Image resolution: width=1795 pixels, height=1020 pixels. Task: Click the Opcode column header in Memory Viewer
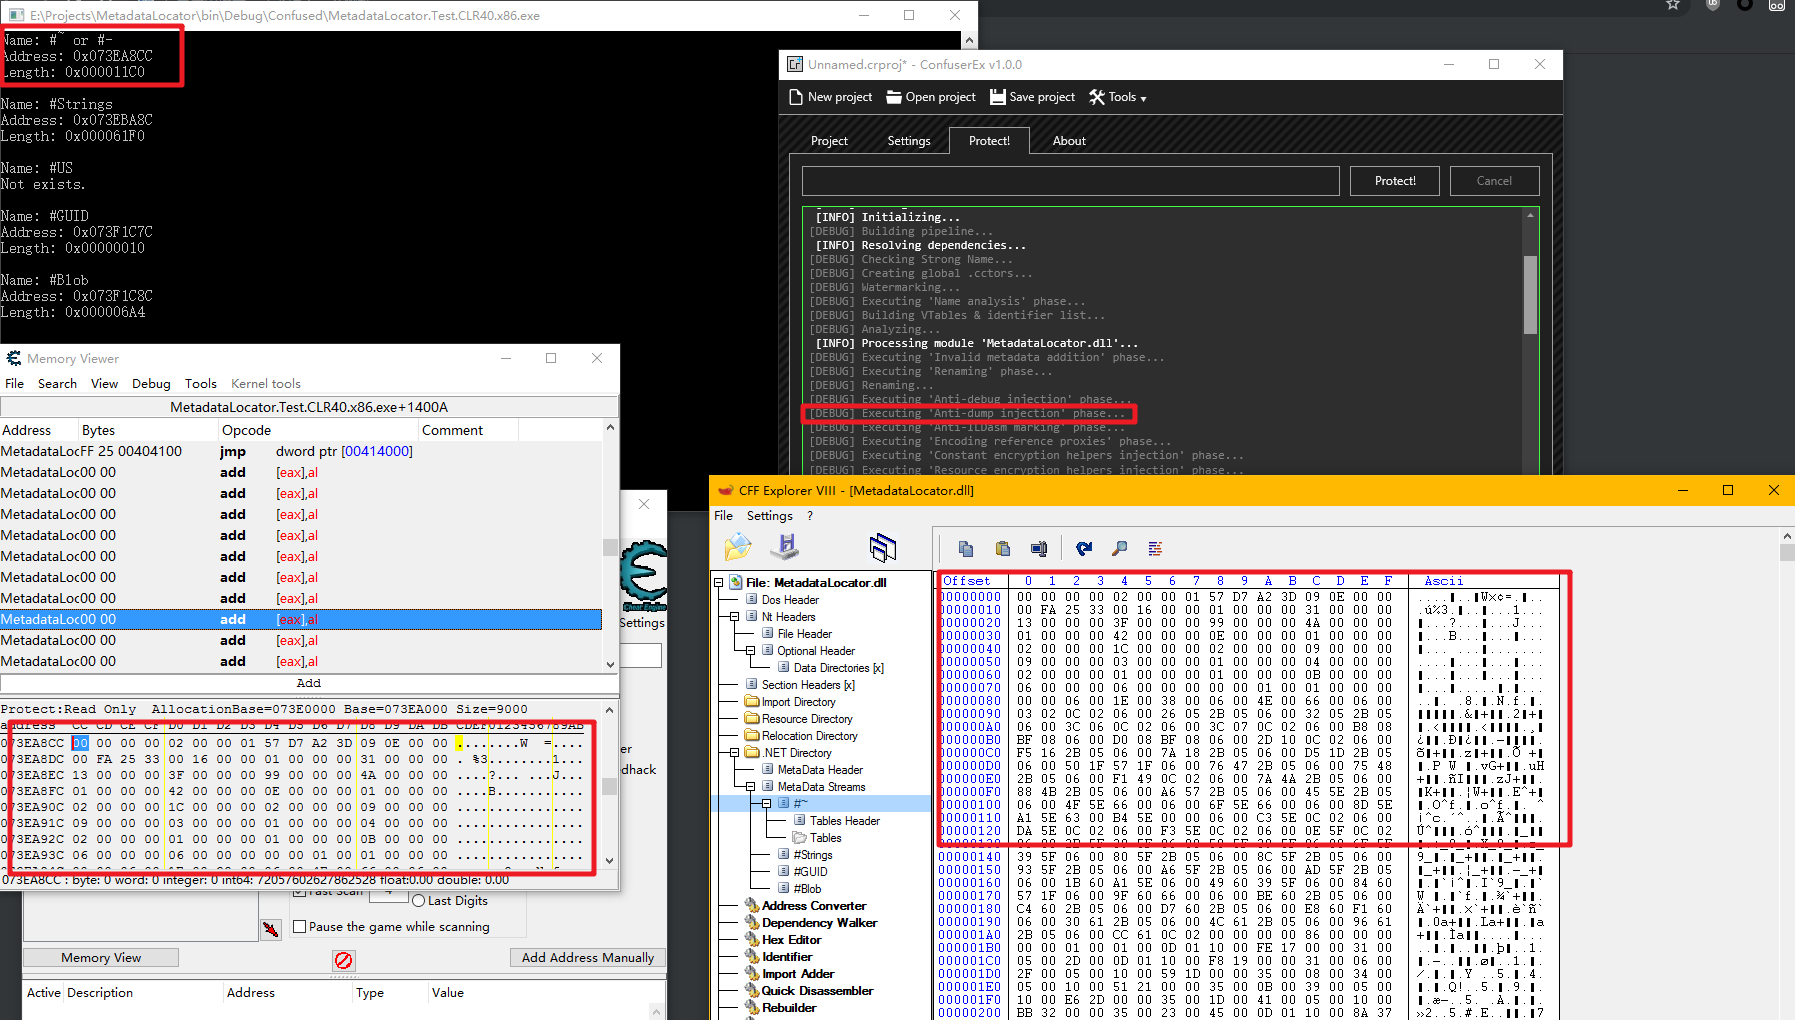coord(318,430)
